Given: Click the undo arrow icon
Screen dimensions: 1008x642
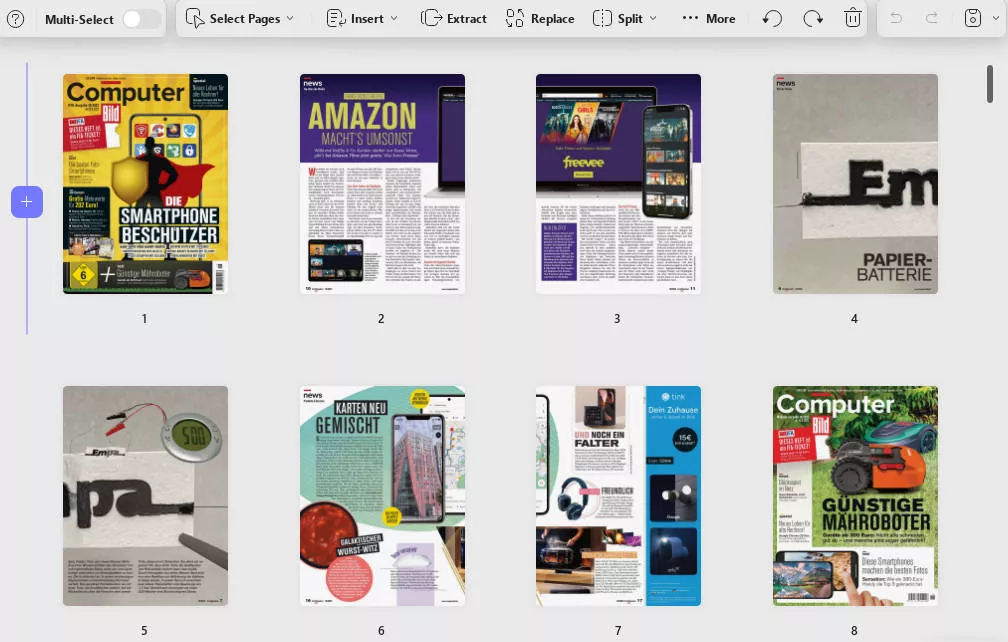Looking at the screenshot, I should [x=896, y=18].
